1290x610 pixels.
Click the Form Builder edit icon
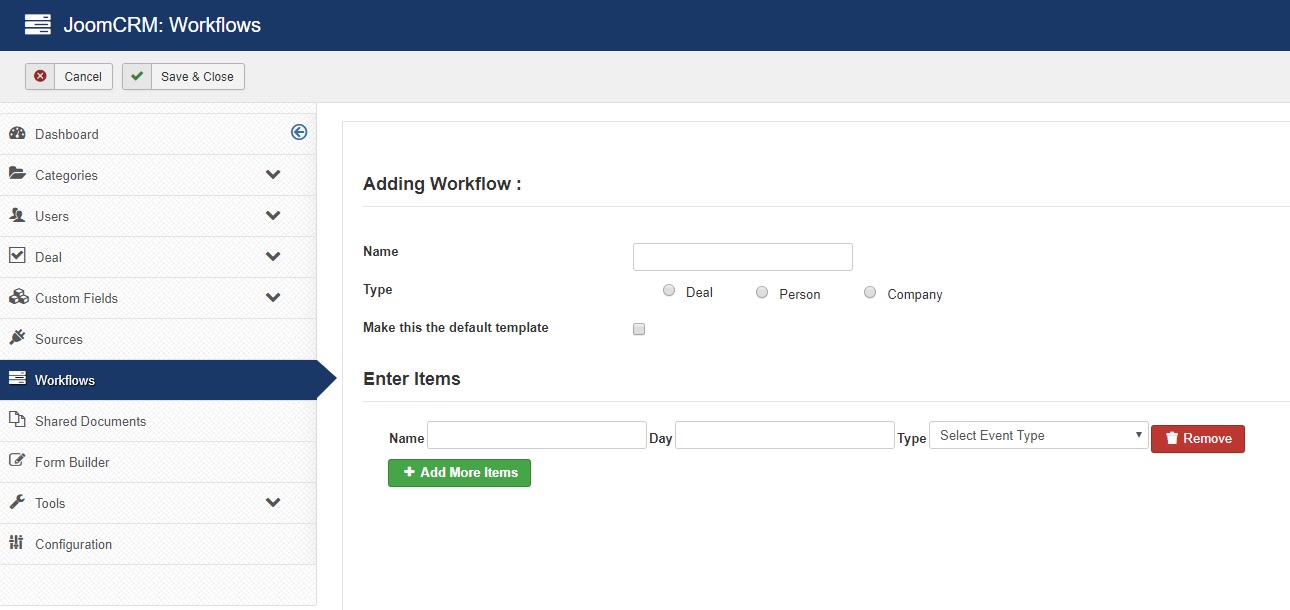click(17, 461)
